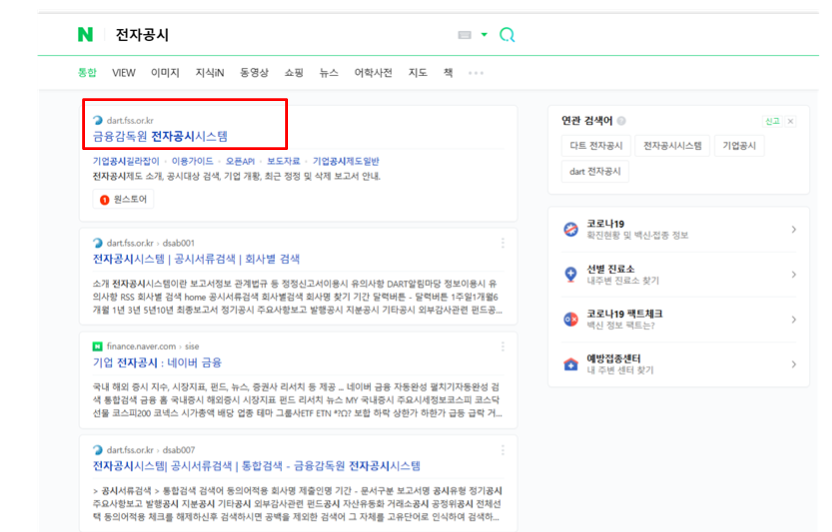
Task: Select the 통합 tab
Action: [87, 73]
